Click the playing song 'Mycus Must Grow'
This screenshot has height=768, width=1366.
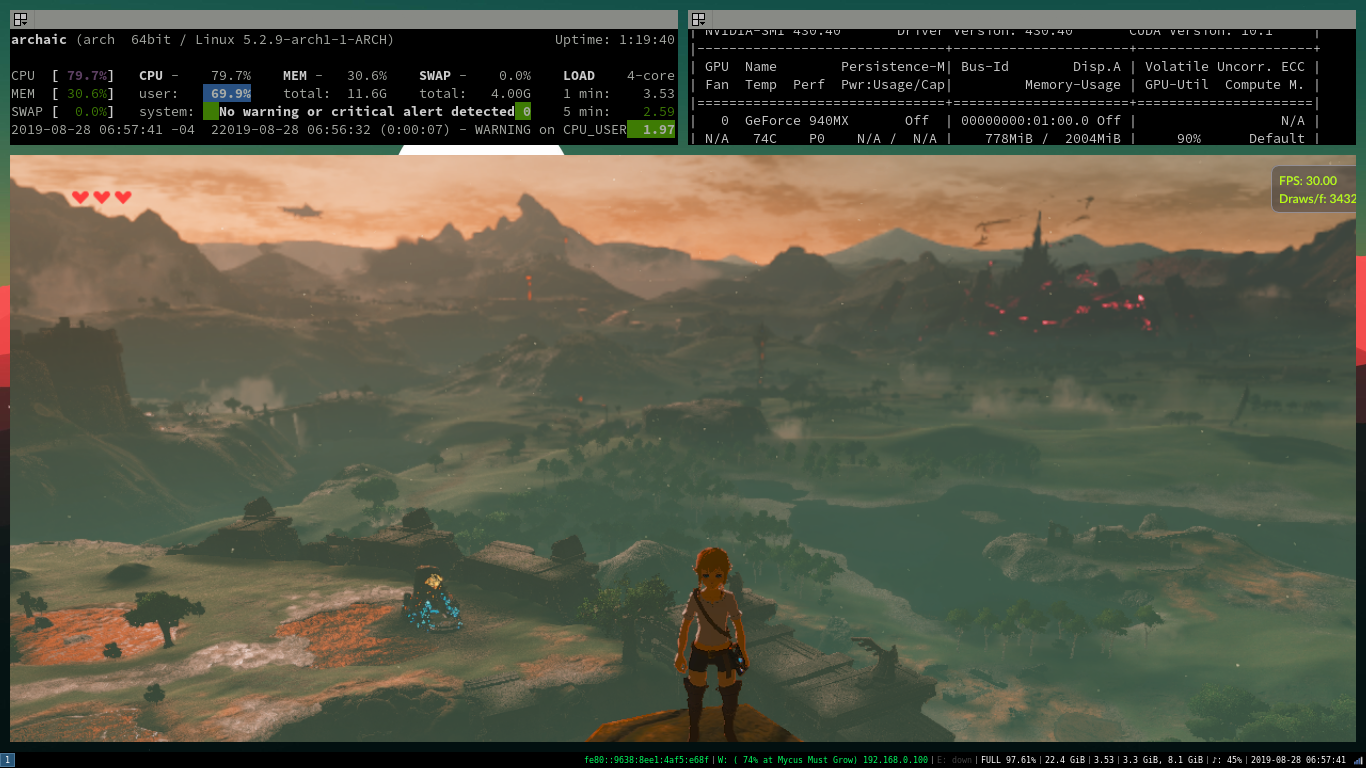[x=813, y=759]
